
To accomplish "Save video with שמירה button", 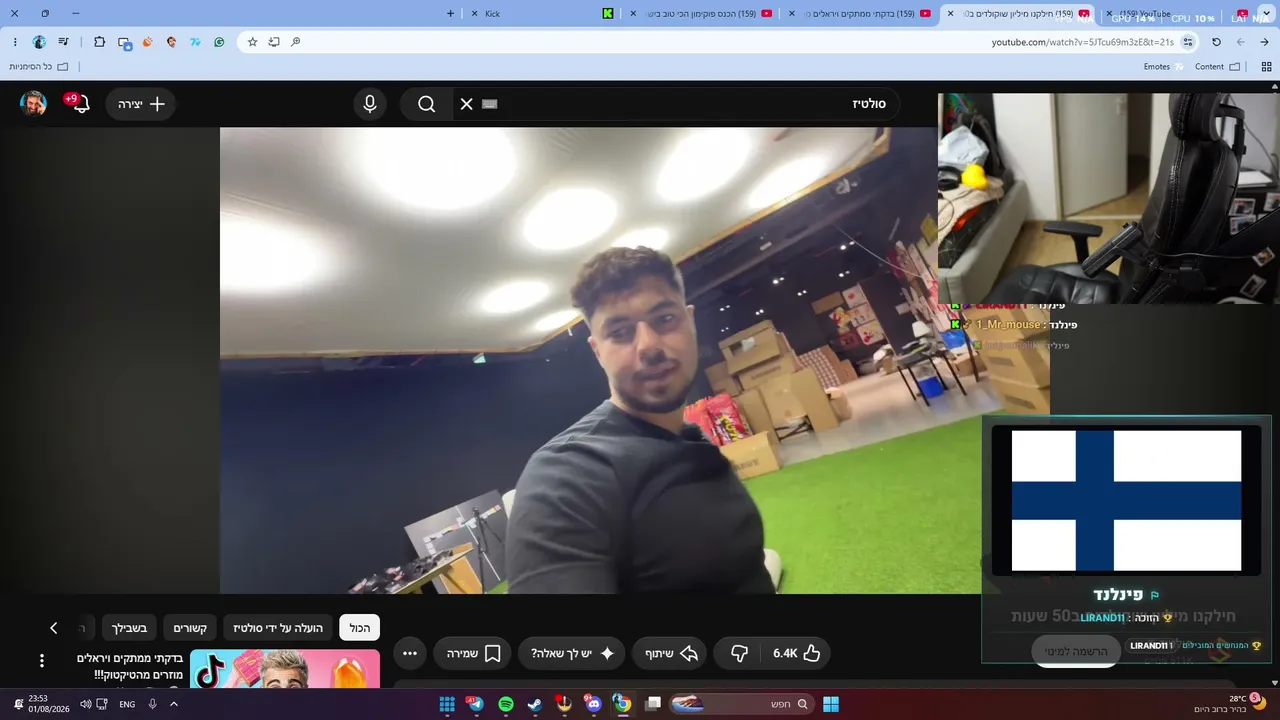I will (x=472, y=653).
